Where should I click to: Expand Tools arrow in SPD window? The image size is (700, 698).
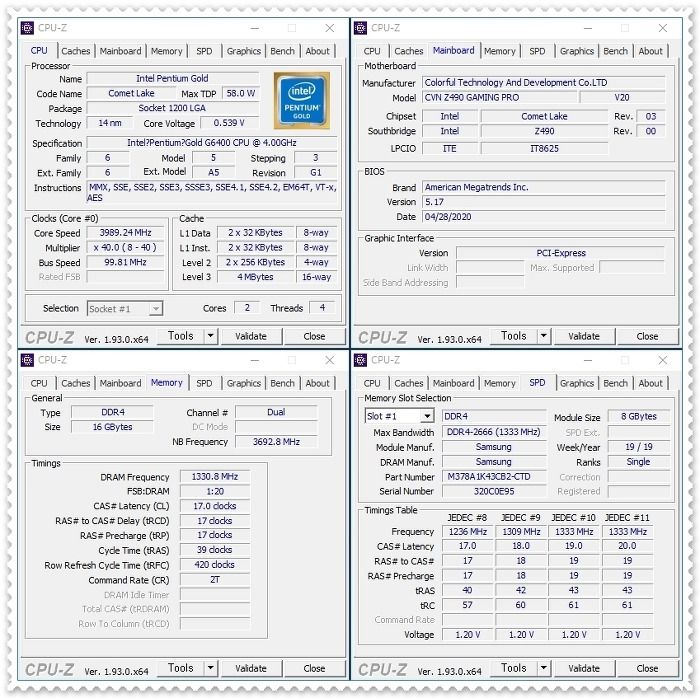(543, 668)
